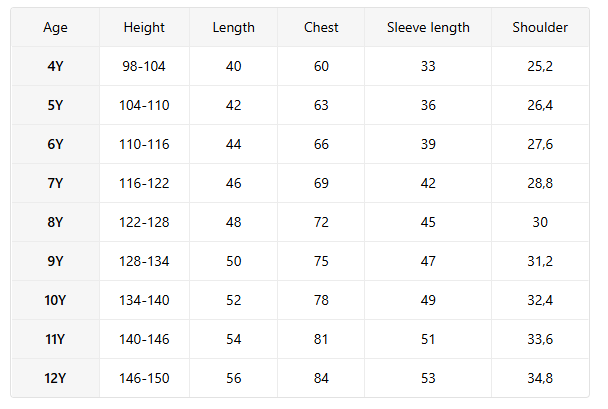The height and width of the screenshot is (409, 608).
Task: Click shoulder value 25,2
Action: tap(540, 66)
